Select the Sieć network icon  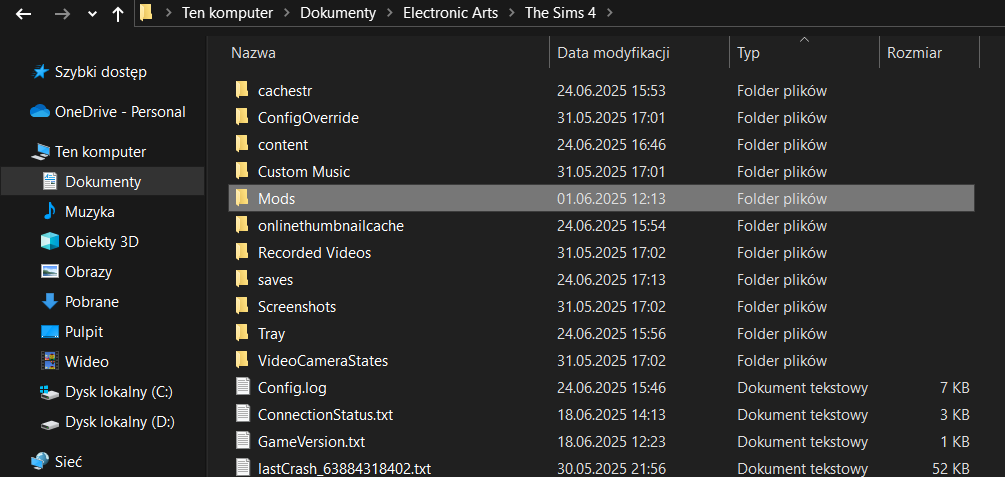pos(40,461)
